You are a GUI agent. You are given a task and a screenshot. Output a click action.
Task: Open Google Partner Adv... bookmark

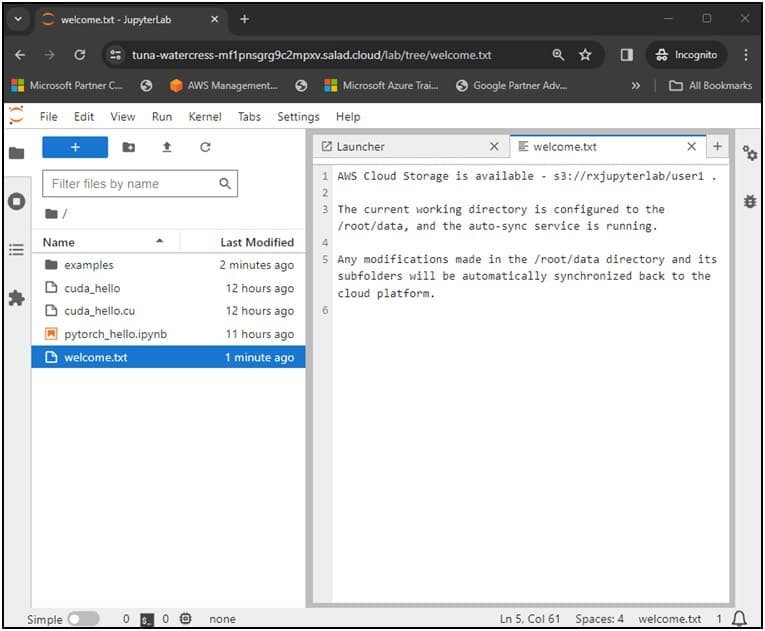point(511,85)
